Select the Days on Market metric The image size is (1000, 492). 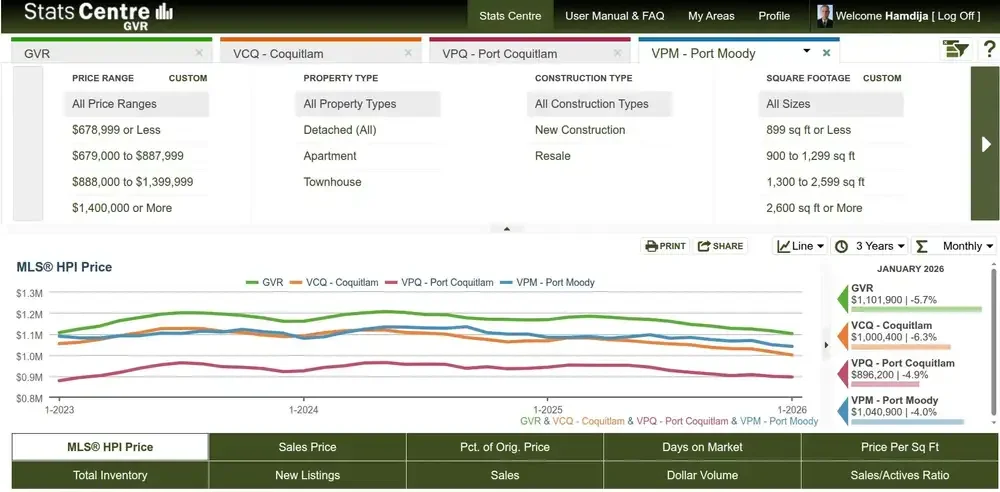click(702, 447)
